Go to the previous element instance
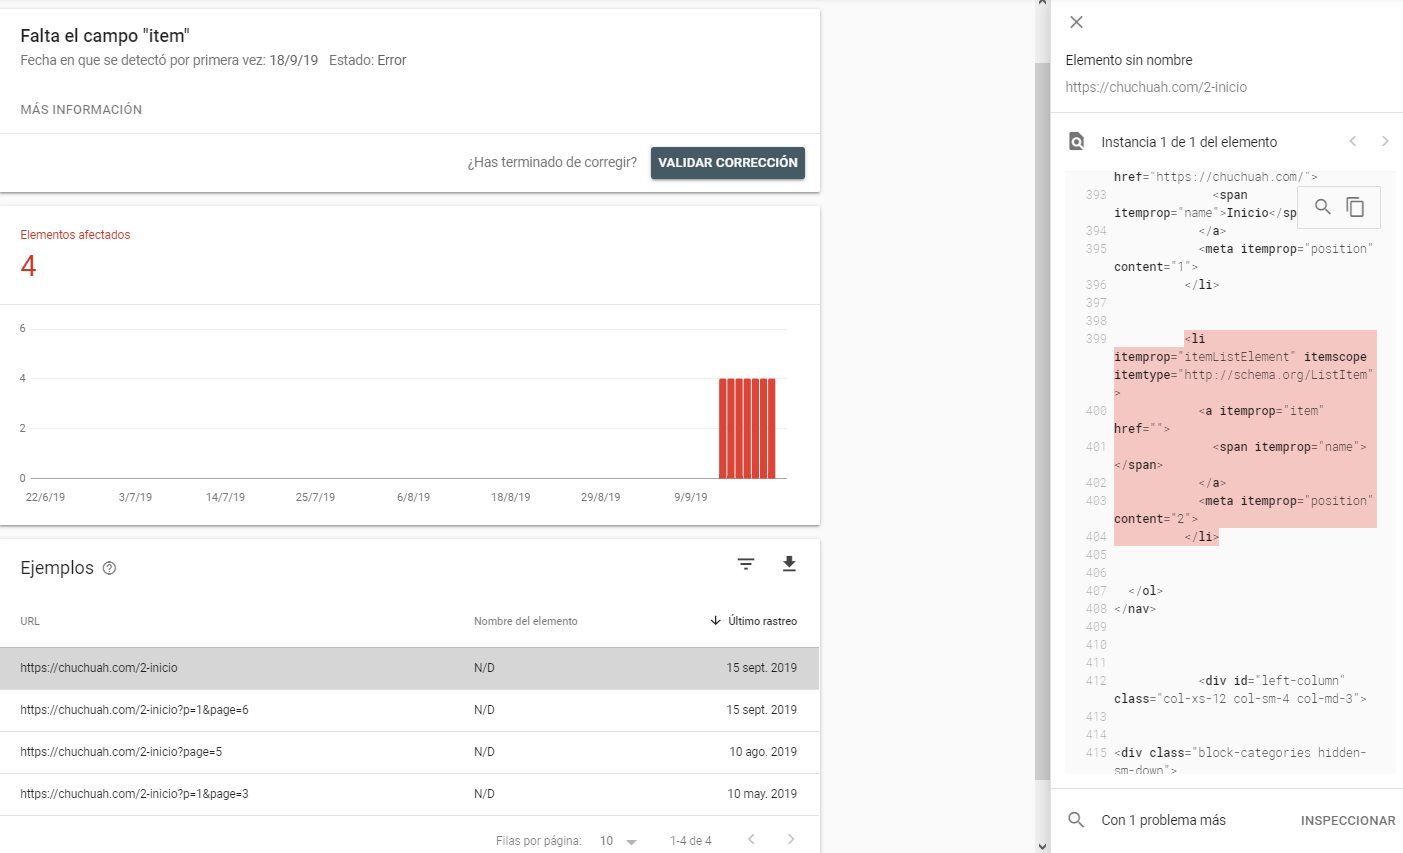 (1353, 141)
